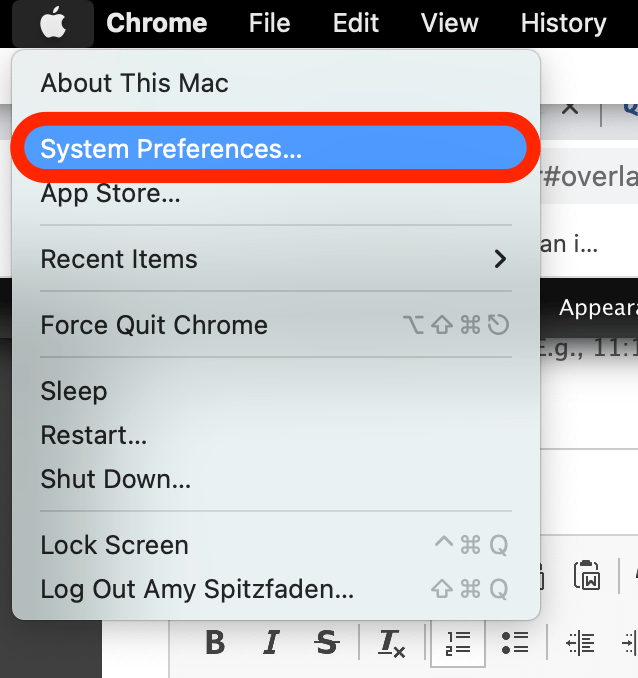Expand the Recent Items submenu arrow
The height and width of the screenshot is (678, 638).
500,259
